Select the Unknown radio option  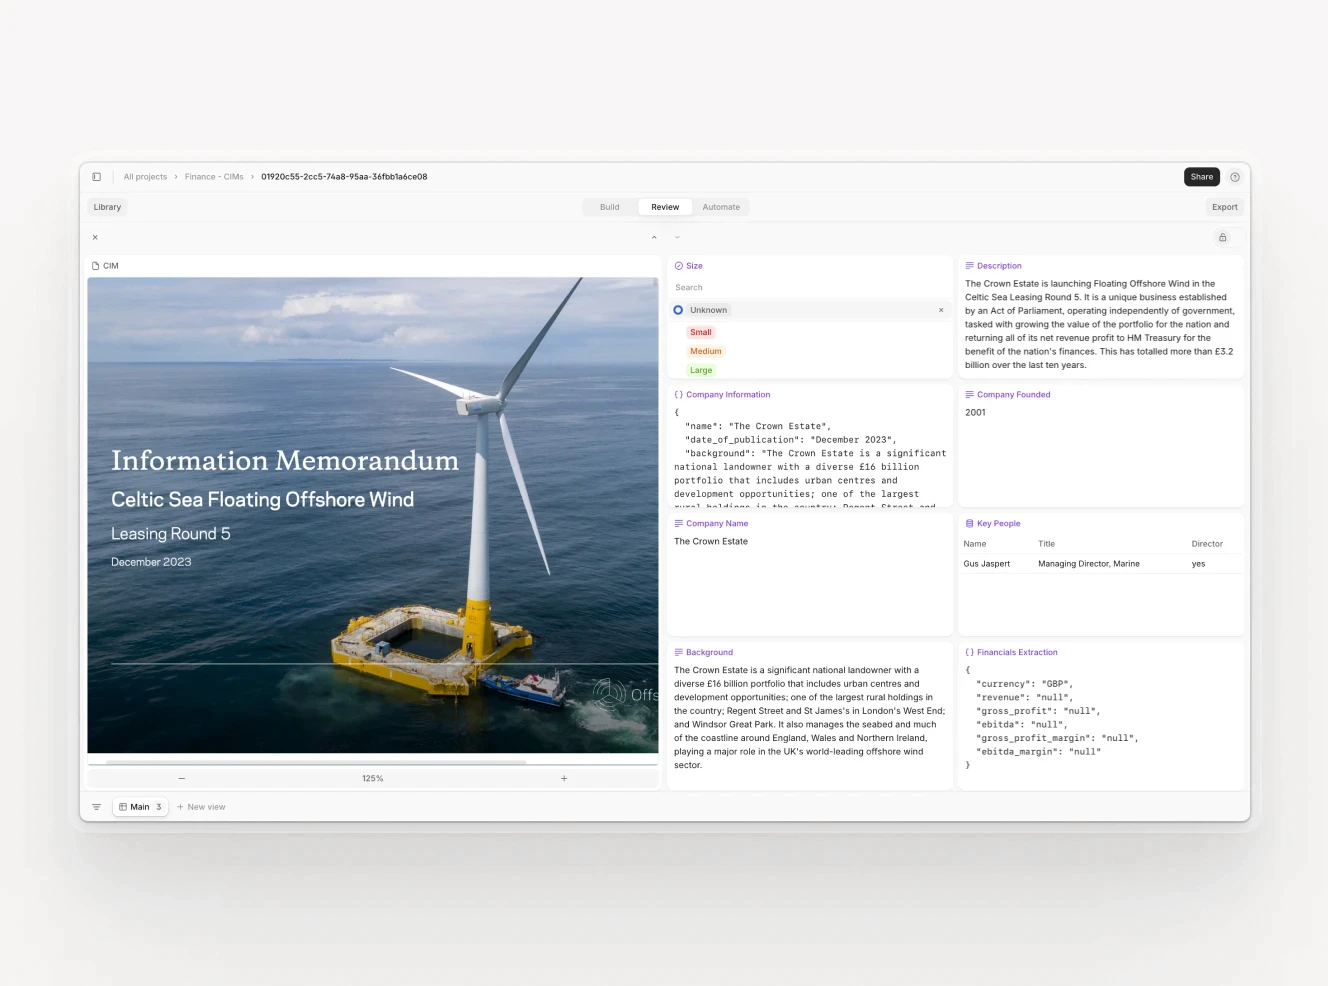pos(678,310)
